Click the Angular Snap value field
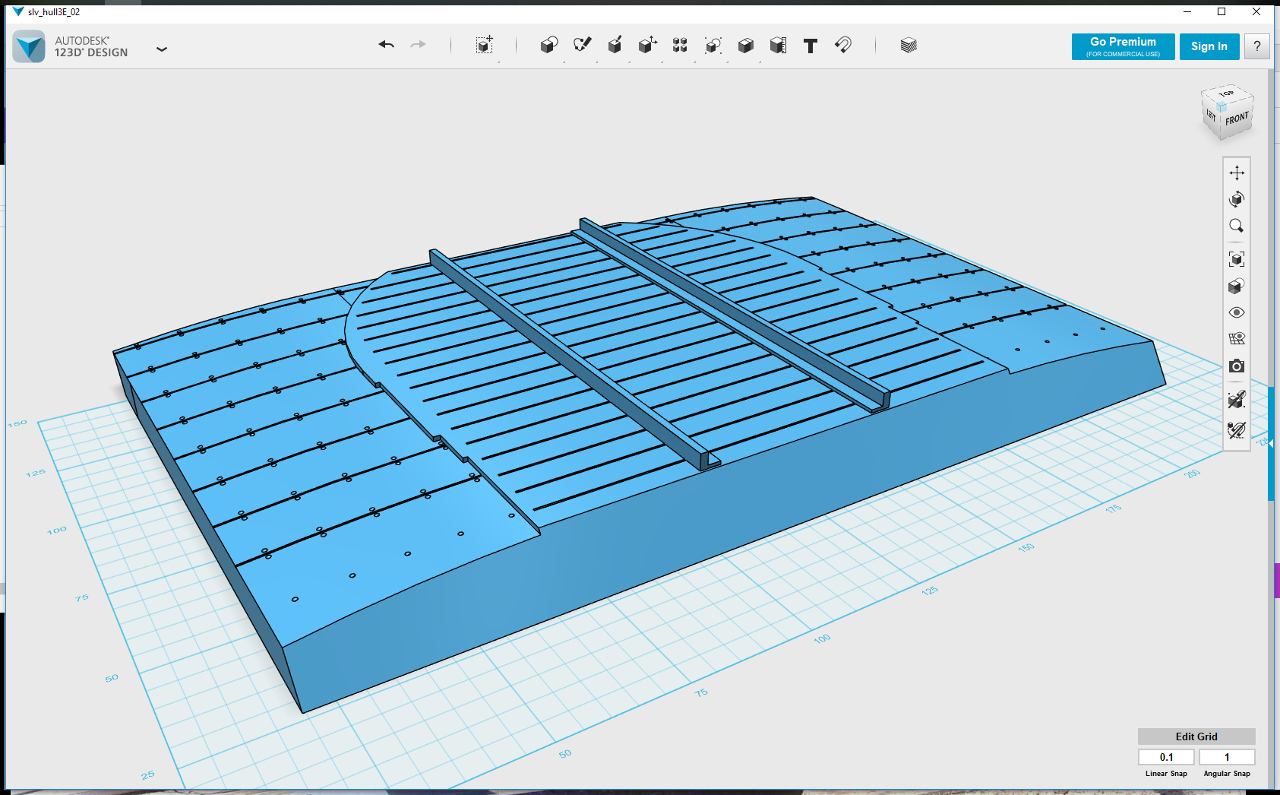This screenshot has height=795, width=1280. 1227,757
